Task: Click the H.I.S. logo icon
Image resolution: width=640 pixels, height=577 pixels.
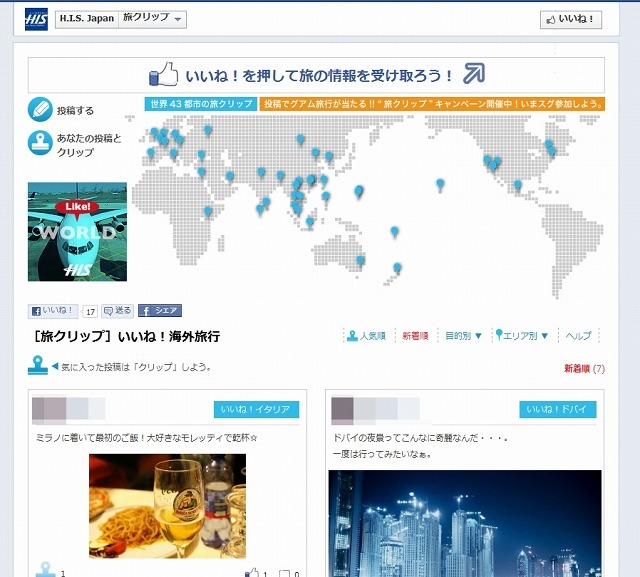Action: pyautogui.click(x=36, y=20)
